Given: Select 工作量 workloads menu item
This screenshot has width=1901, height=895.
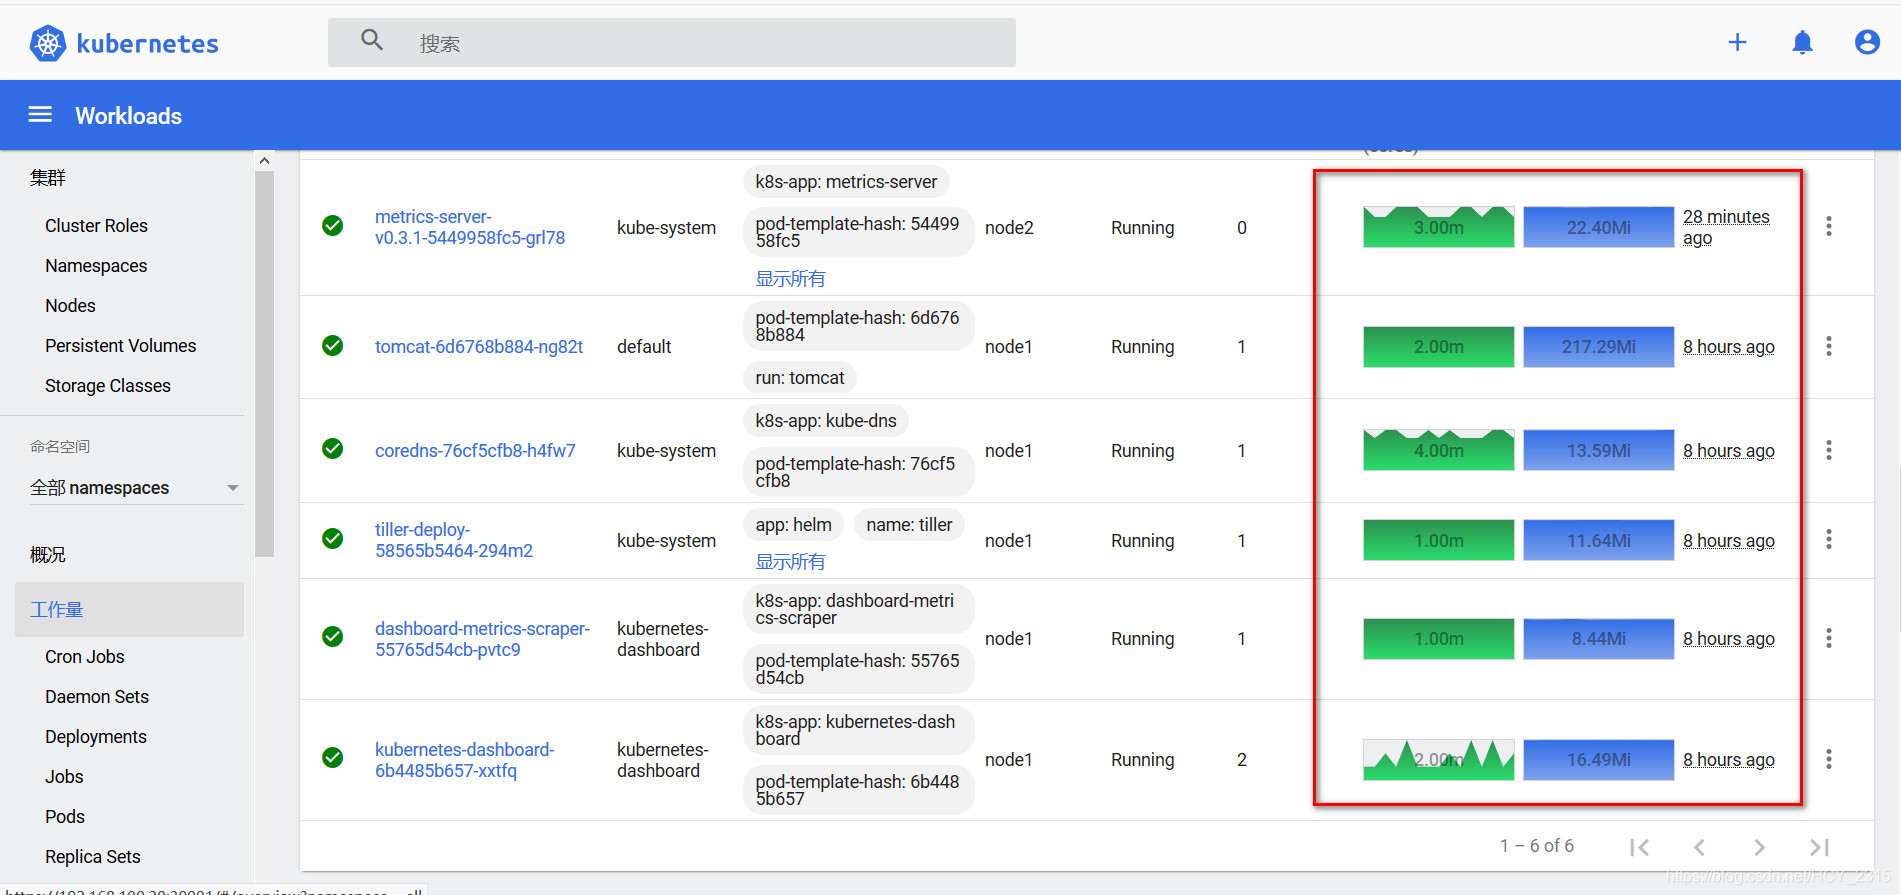Looking at the screenshot, I should pos(129,610).
